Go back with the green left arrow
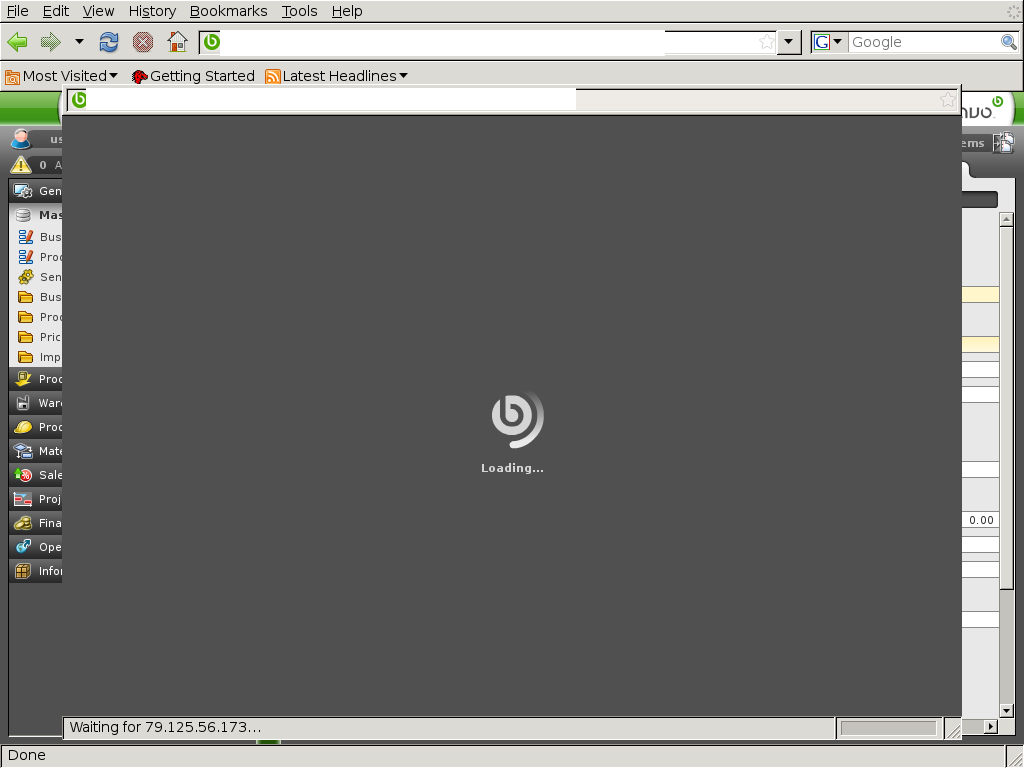 pyautogui.click(x=18, y=42)
